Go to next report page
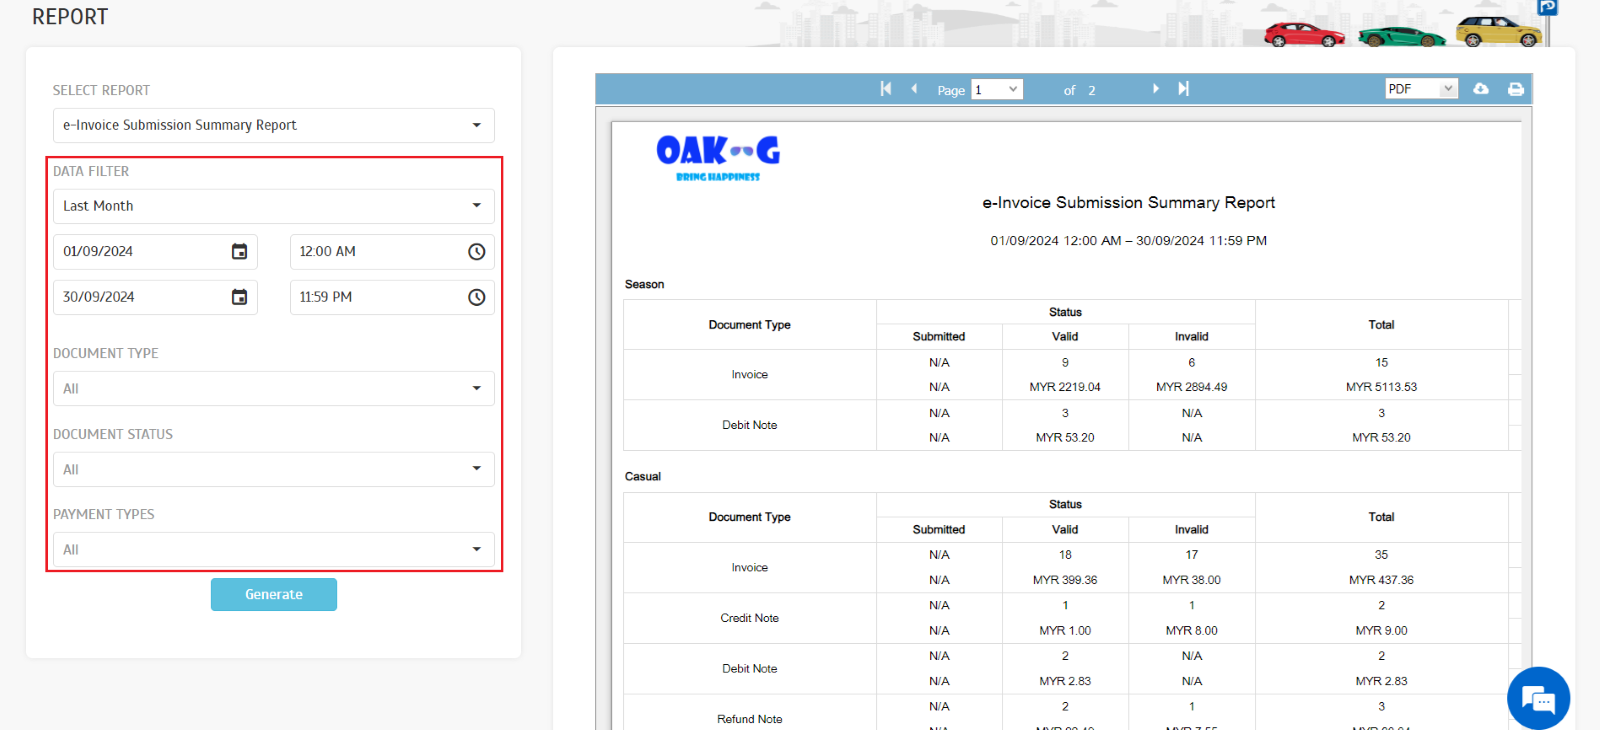 click(x=1156, y=89)
